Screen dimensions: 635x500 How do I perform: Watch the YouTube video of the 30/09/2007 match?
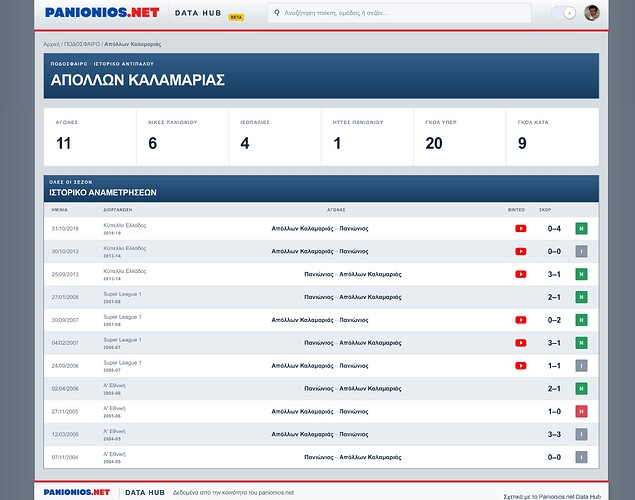520,320
